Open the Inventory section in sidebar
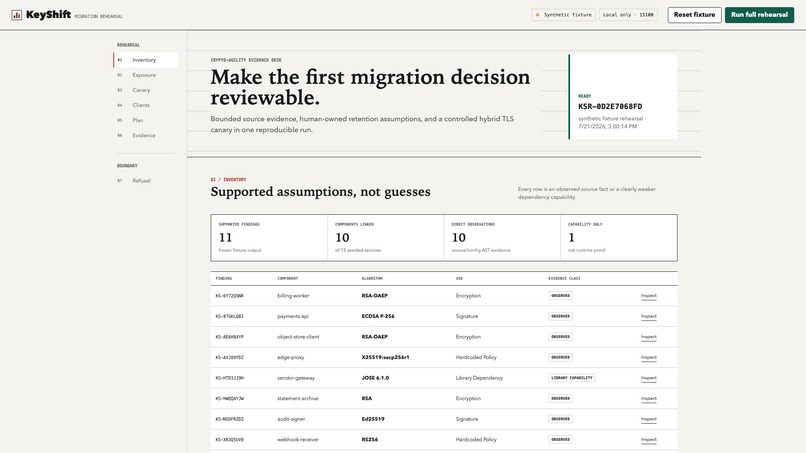This screenshot has height=453, width=806. tap(146, 60)
